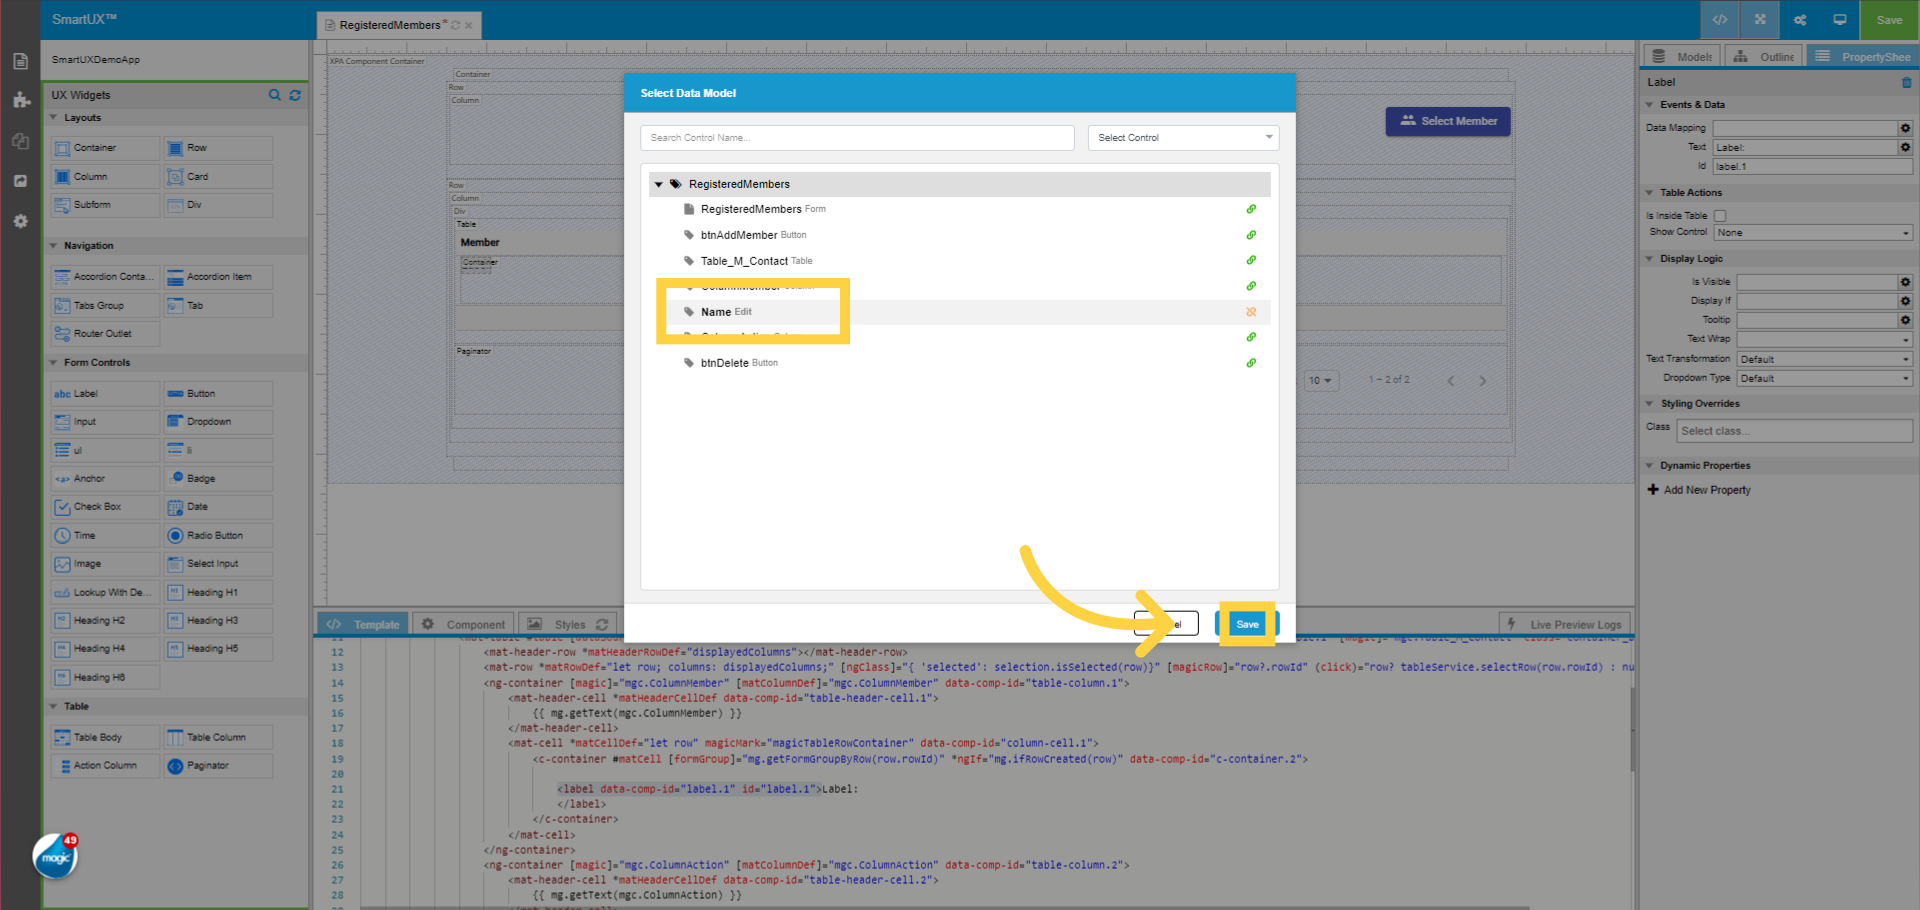This screenshot has height=910, width=1920.
Task: Click the gear icon beside Display If field
Action: pos(1906,301)
